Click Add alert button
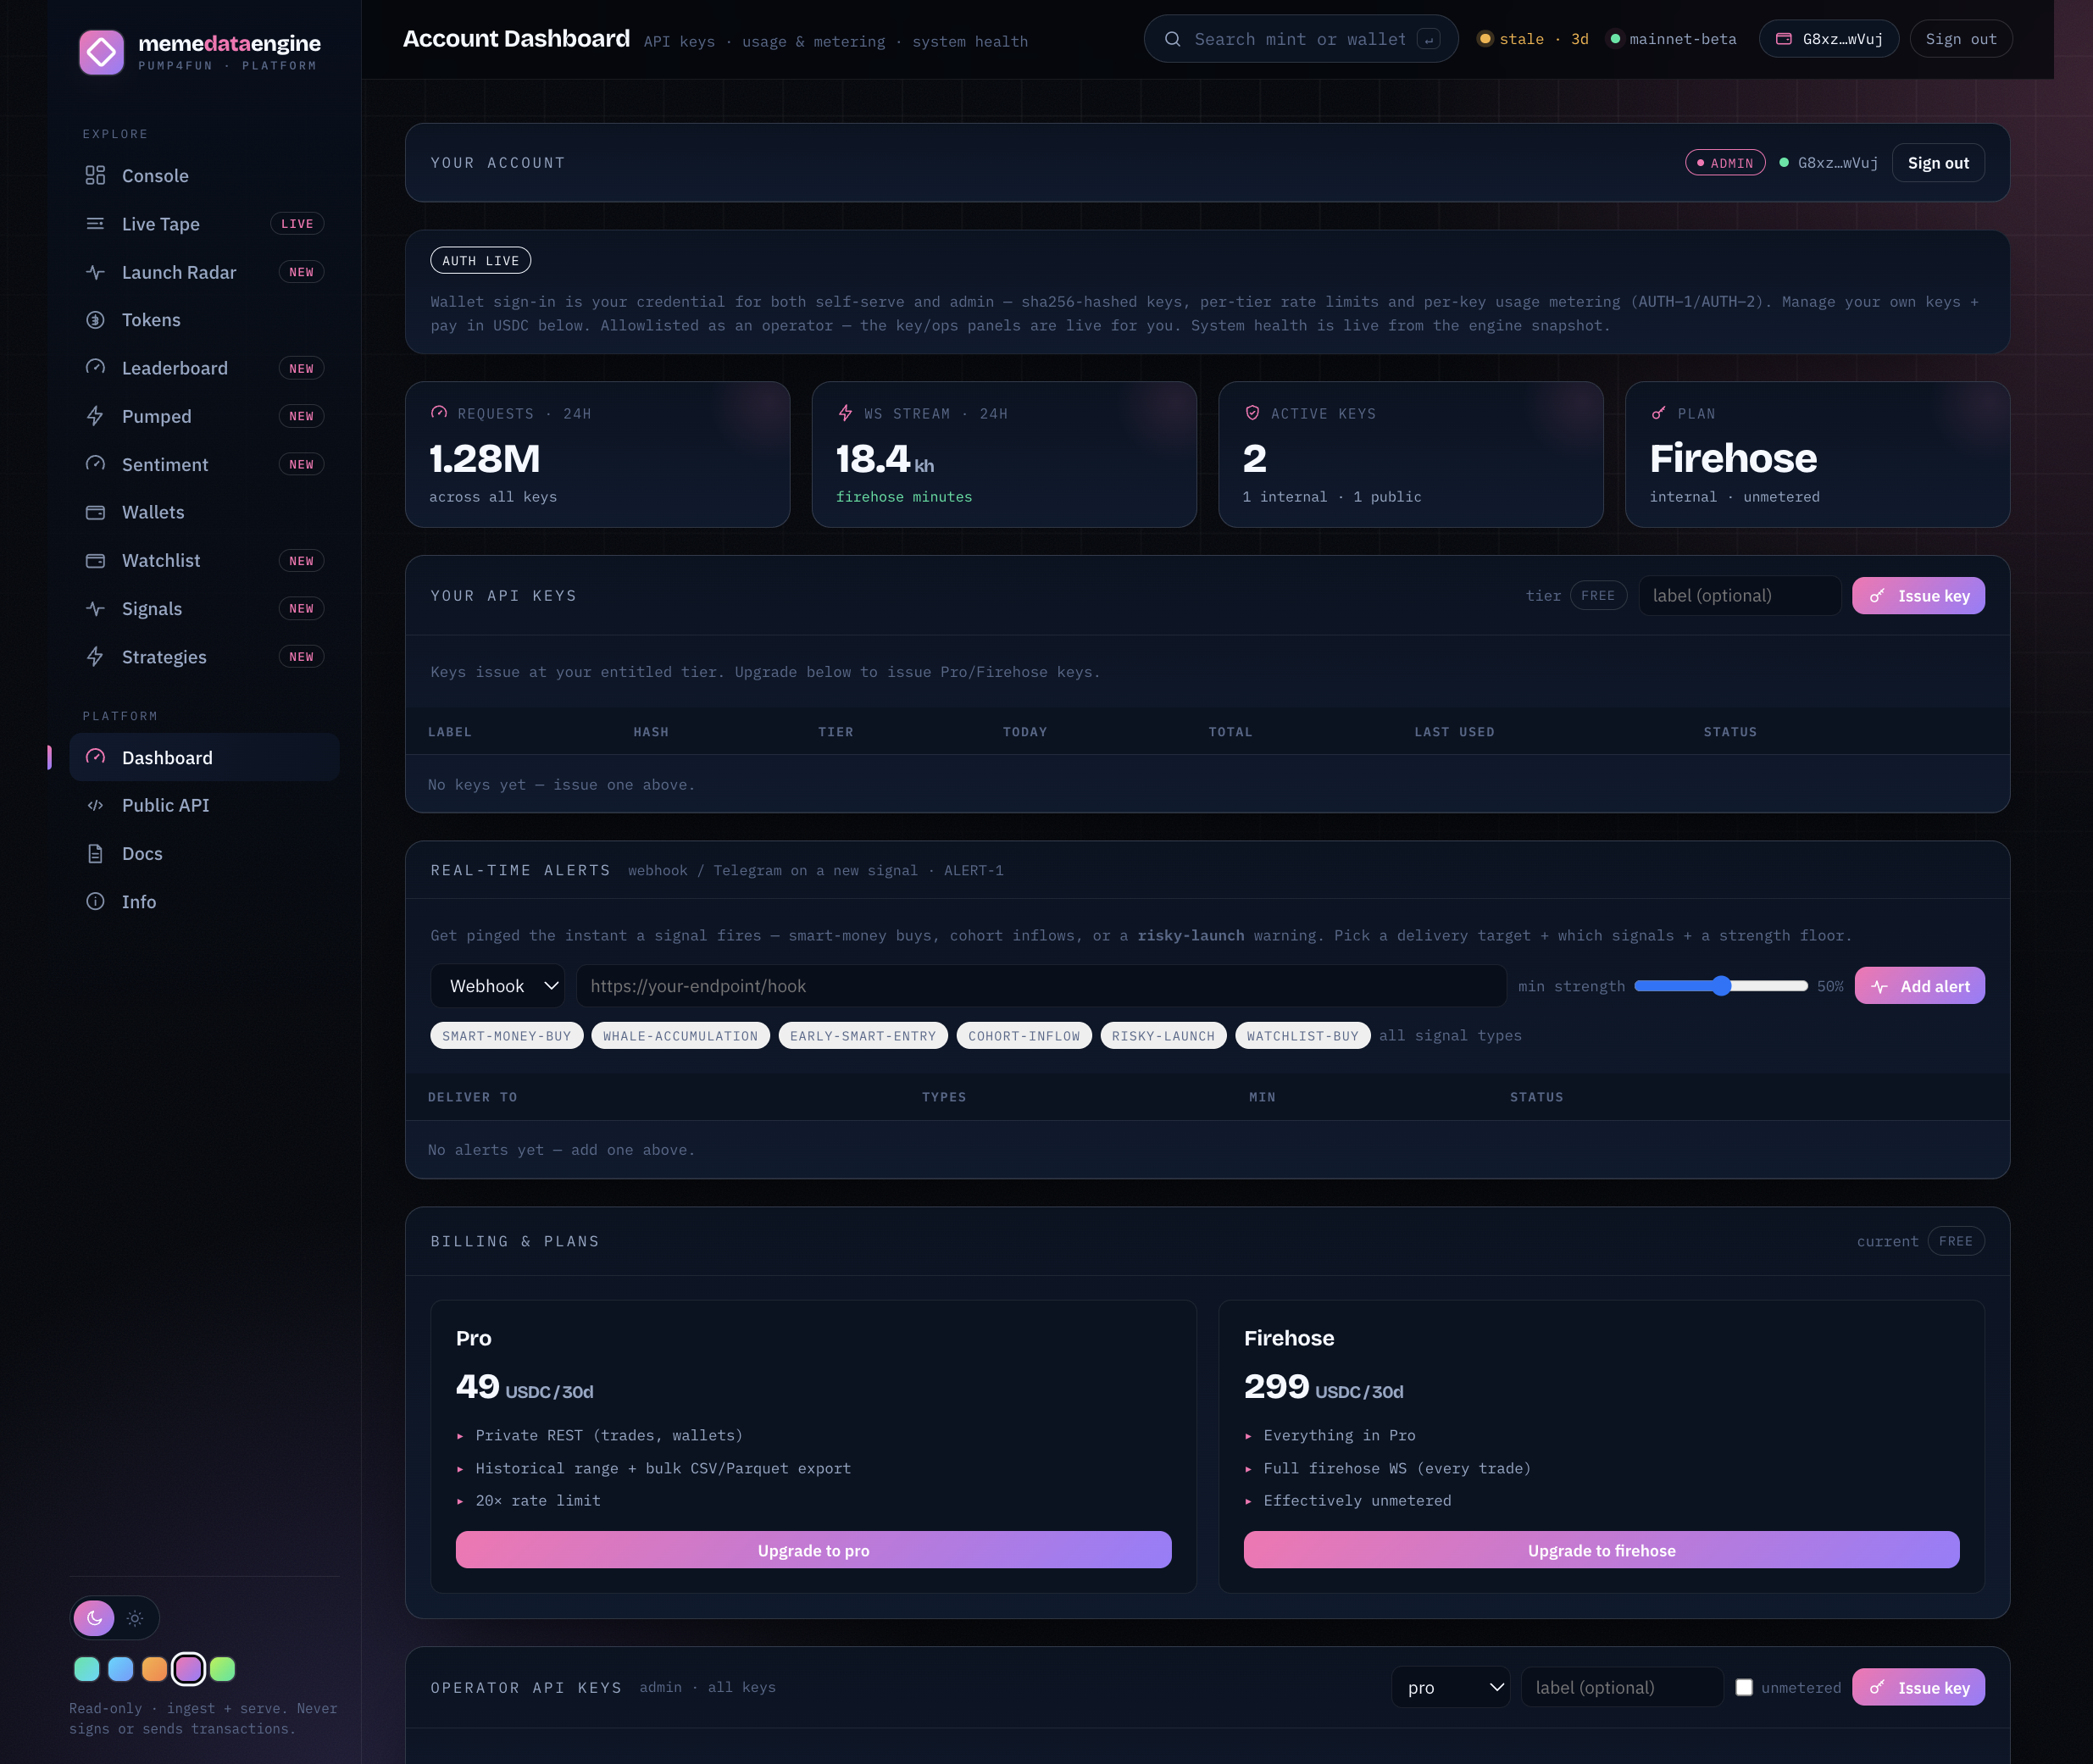 click(x=1919, y=986)
